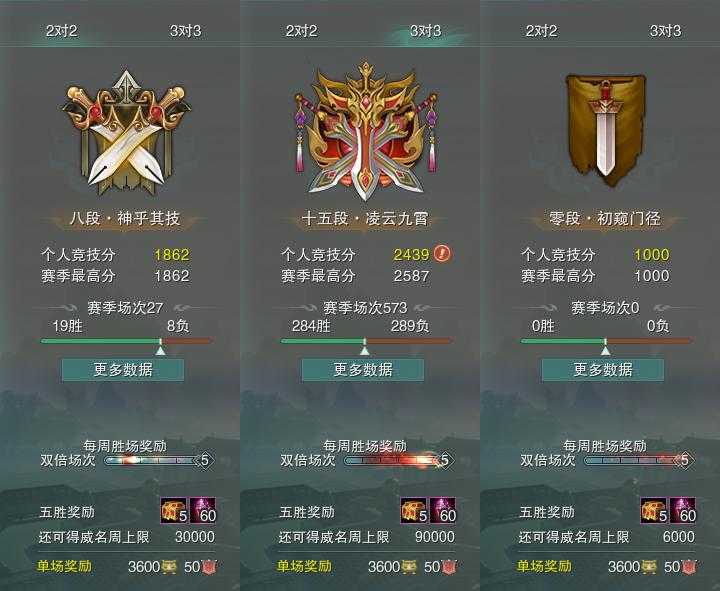Click 更多数据 button in the 零段 panel
The width and height of the screenshot is (720, 591).
tap(603, 370)
